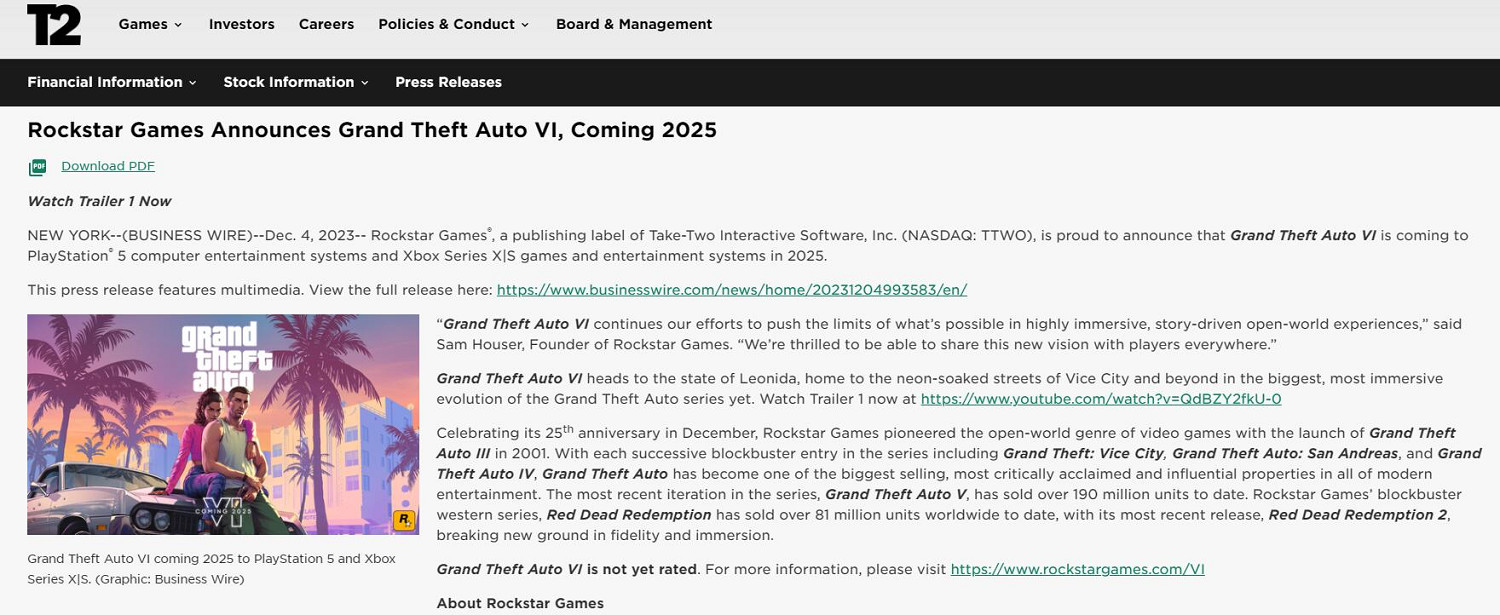This screenshot has height=615, width=1500.
Task: Click the Watch Trailer 1 Now text
Action: tap(98, 201)
